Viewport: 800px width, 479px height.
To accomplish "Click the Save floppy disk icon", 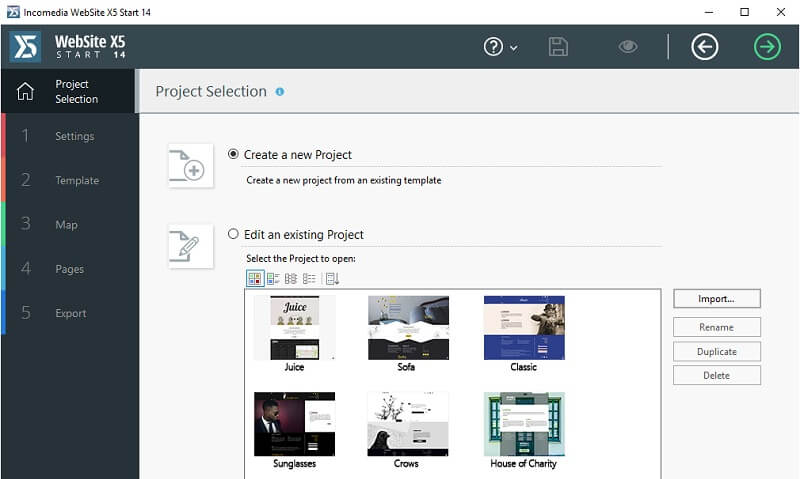I will pos(558,47).
